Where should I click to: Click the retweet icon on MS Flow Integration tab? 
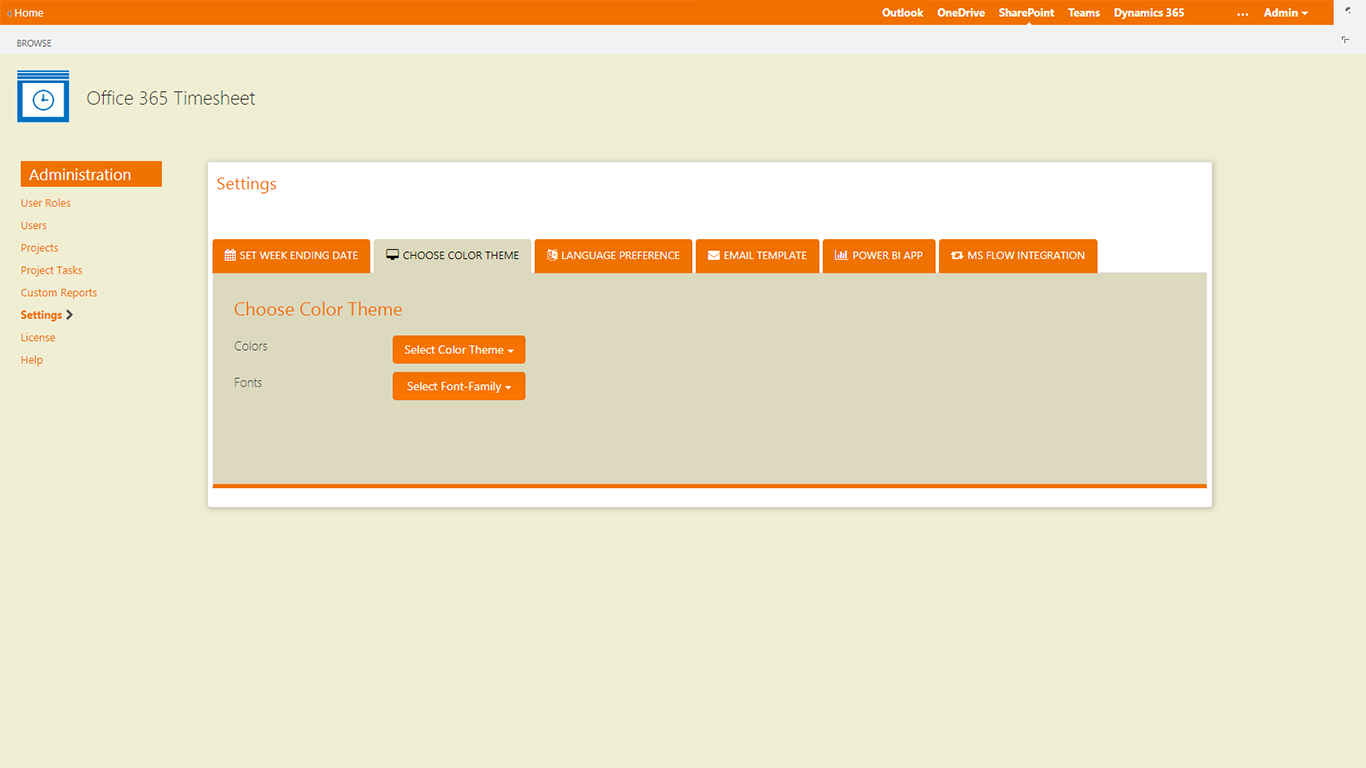coord(957,255)
